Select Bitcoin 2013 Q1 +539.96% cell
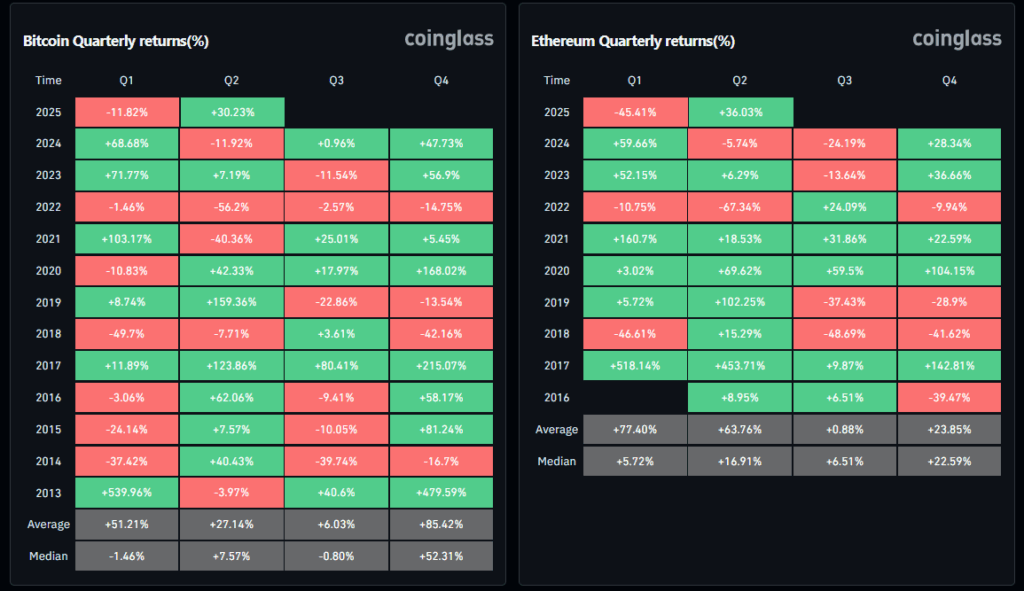 pyautogui.click(x=127, y=493)
